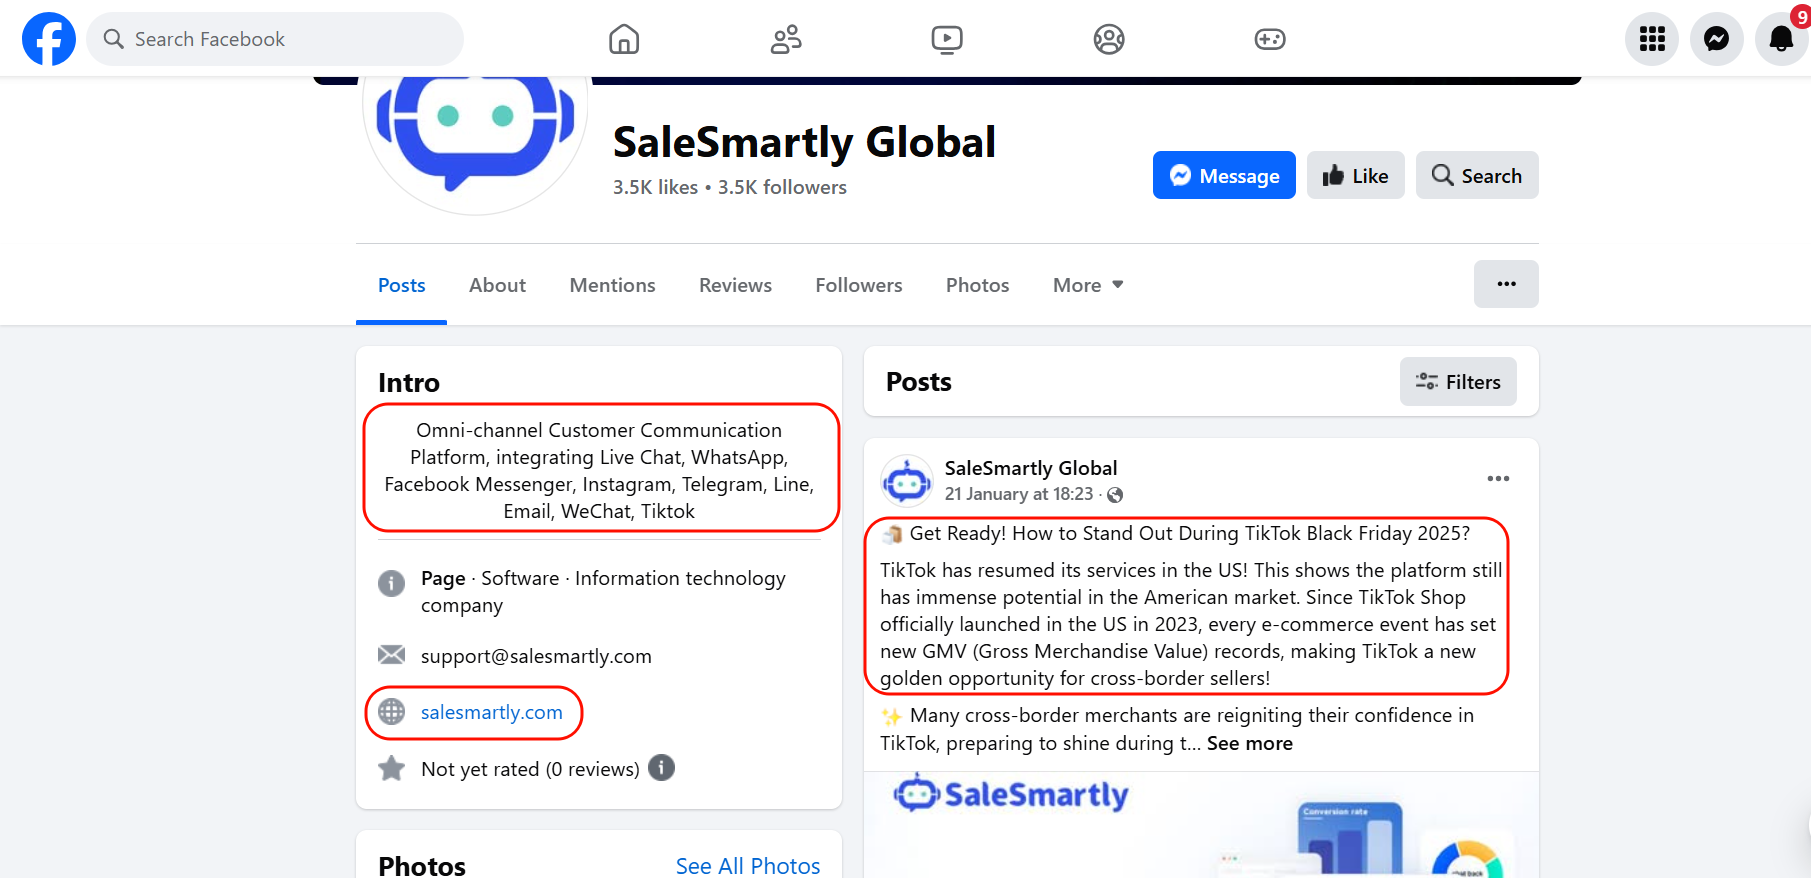Open the page options three-dot menu
1811x878 pixels.
click(1506, 284)
